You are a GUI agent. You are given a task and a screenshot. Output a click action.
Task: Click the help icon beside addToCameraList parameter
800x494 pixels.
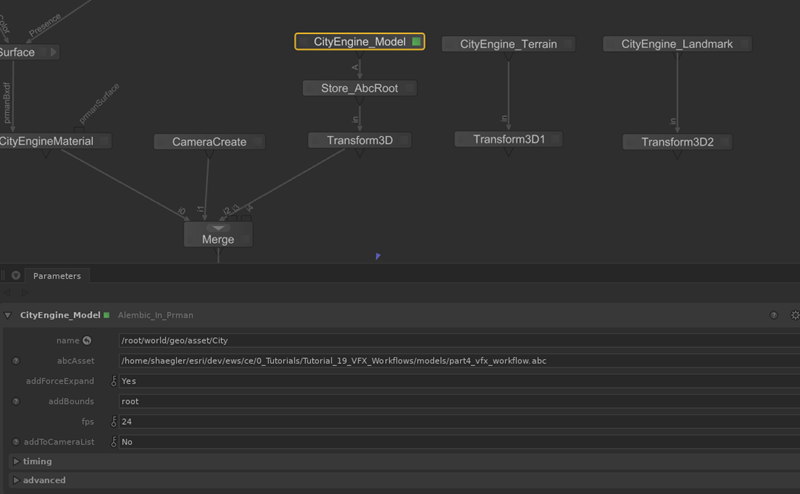point(16,441)
